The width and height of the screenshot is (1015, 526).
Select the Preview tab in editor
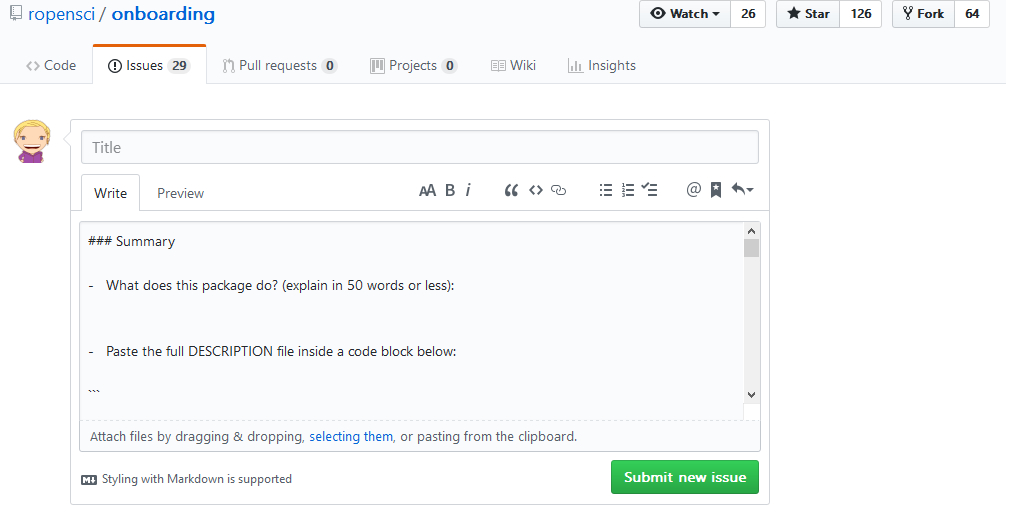[x=181, y=193]
